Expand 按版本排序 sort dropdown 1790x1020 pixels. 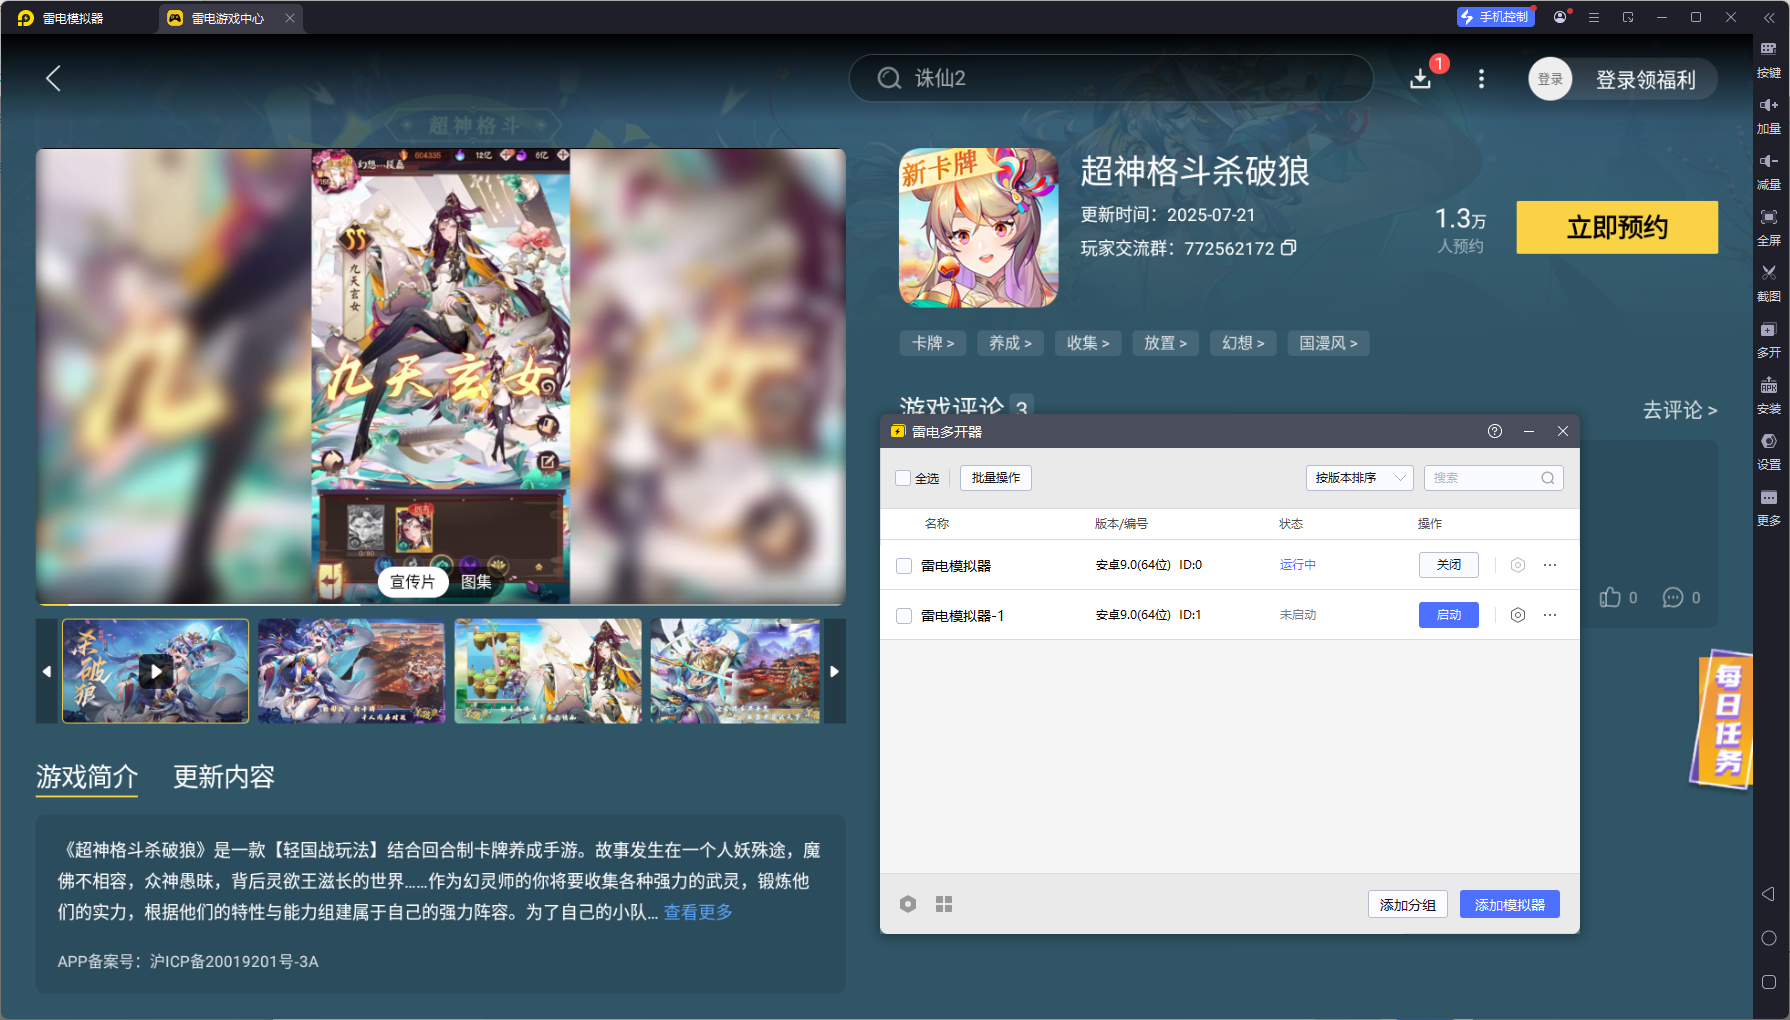[x=1359, y=478]
